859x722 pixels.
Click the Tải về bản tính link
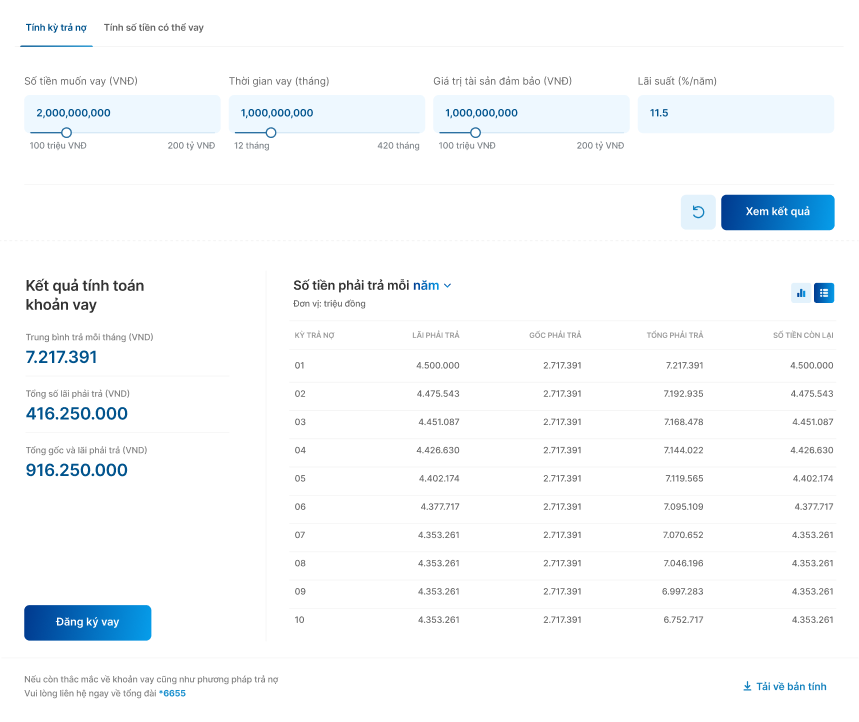tap(791, 687)
